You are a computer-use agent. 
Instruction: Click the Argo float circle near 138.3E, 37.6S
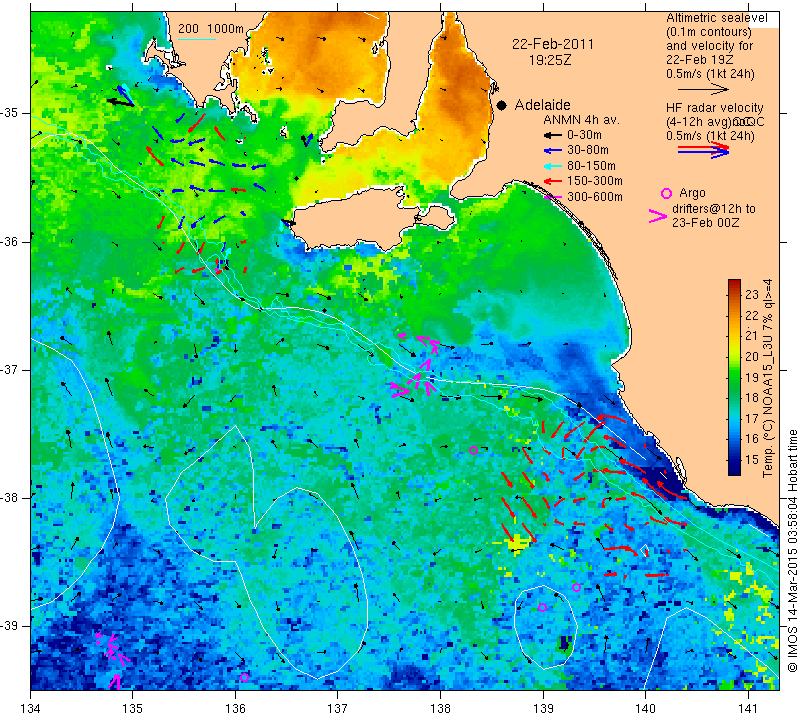click(473, 451)
